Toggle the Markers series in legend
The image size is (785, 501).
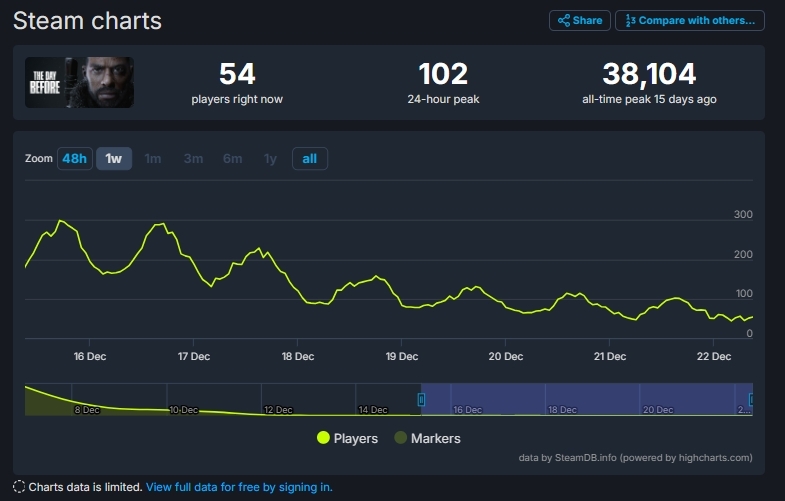pos(427,438)
